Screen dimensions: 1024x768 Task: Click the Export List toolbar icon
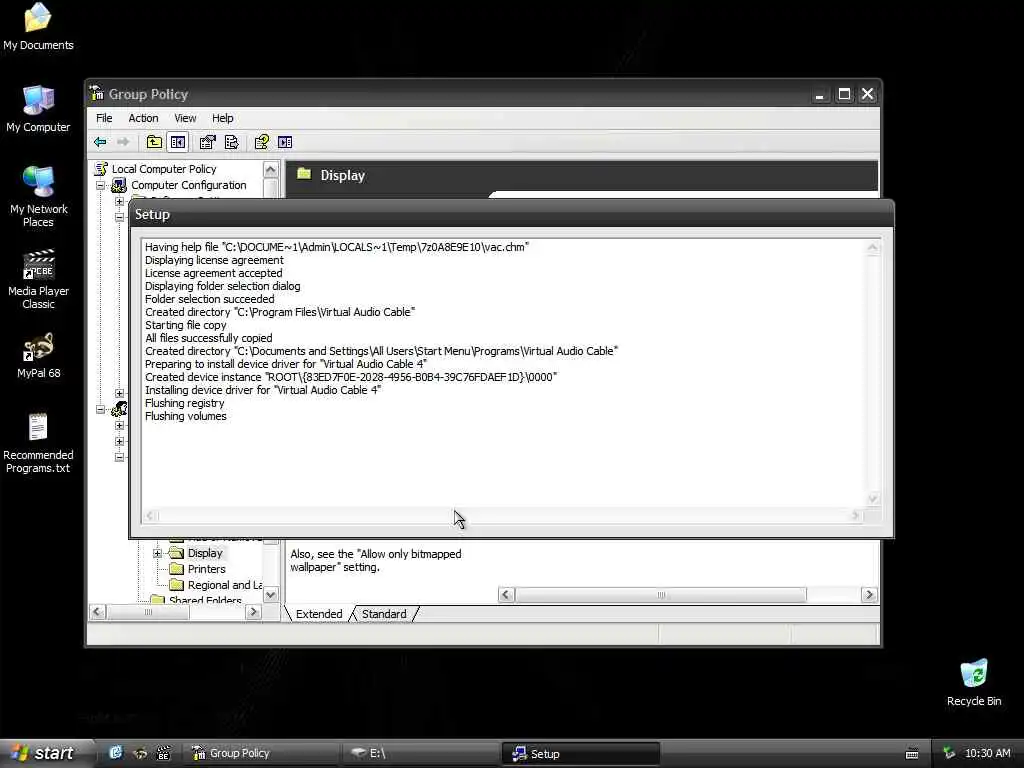[x=232, y=142]
